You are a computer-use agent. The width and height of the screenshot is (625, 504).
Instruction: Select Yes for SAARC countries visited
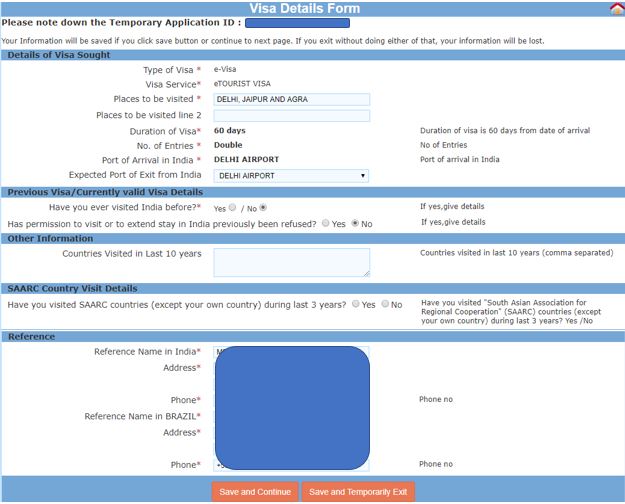pyautogui.click(x=356, y=304)
